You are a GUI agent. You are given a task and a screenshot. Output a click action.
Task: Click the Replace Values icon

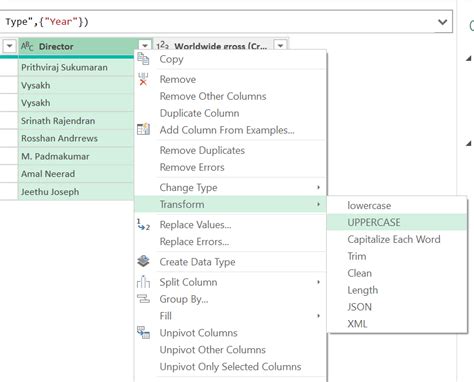click(x=143, y=225)
